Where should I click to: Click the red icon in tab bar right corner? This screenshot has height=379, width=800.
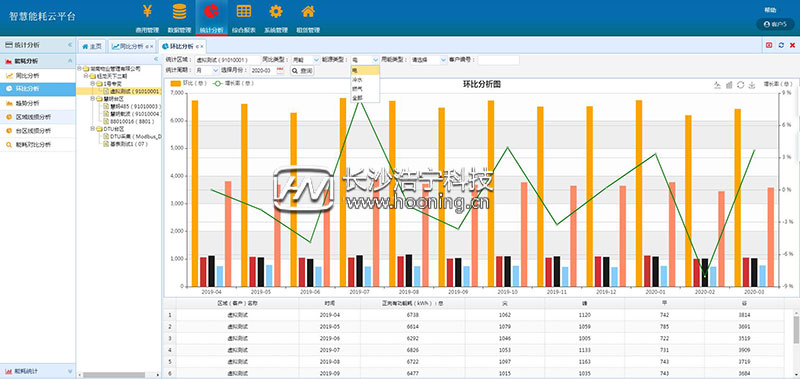(x=769, y=45)
